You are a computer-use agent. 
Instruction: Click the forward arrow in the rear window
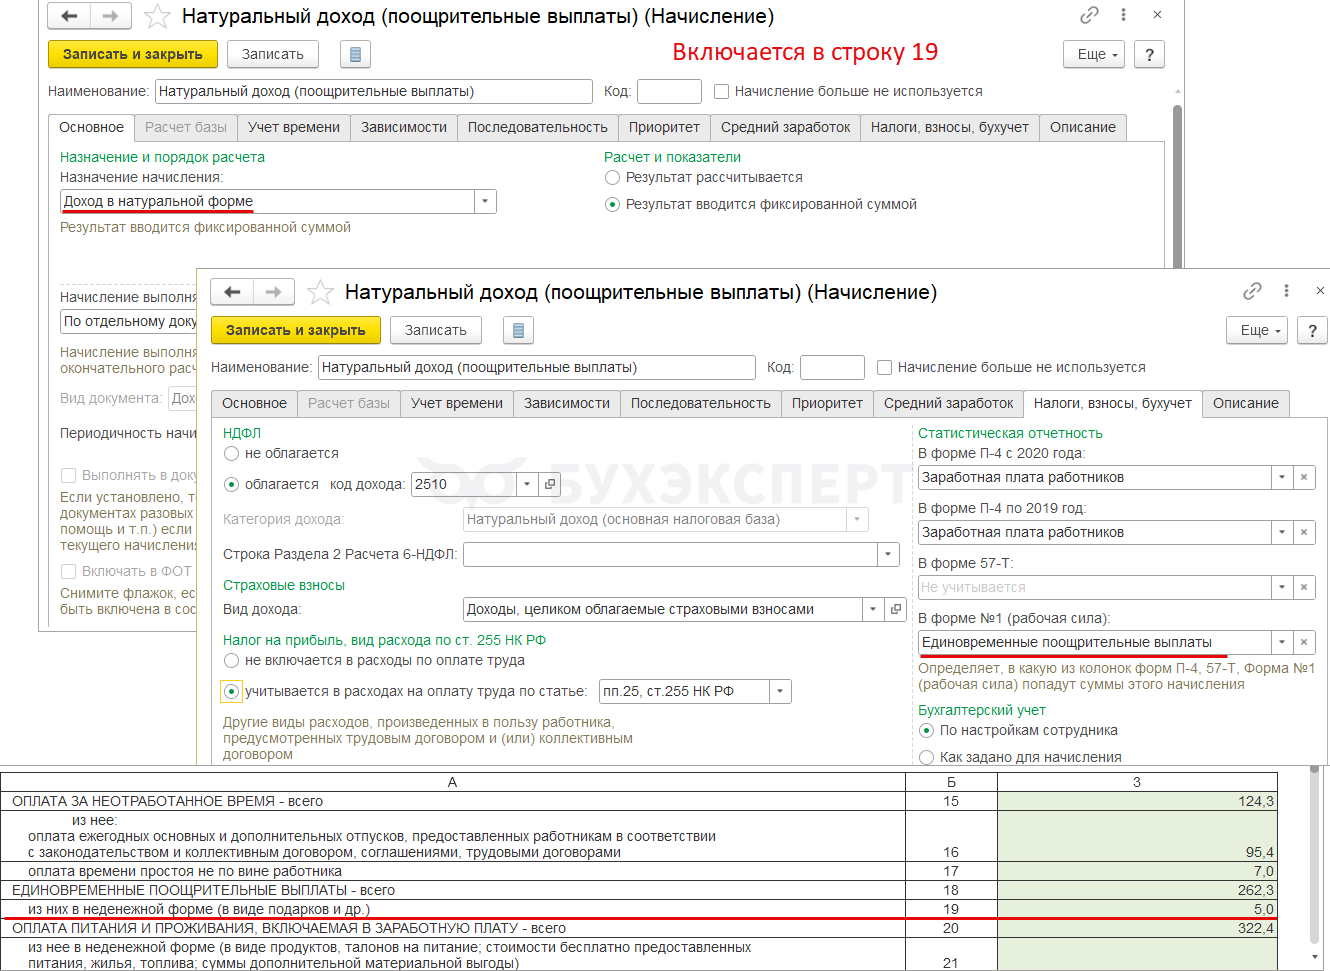[111, 16]
